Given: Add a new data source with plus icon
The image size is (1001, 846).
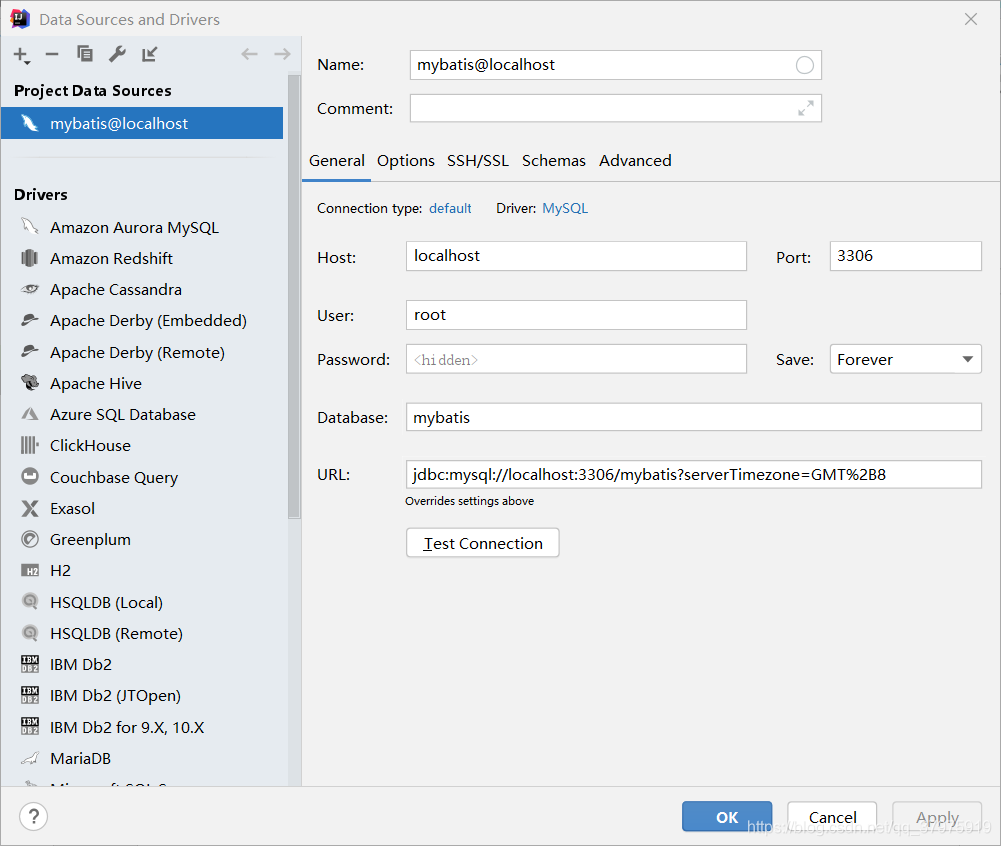Looking at the screenshot, I should 21,55.
